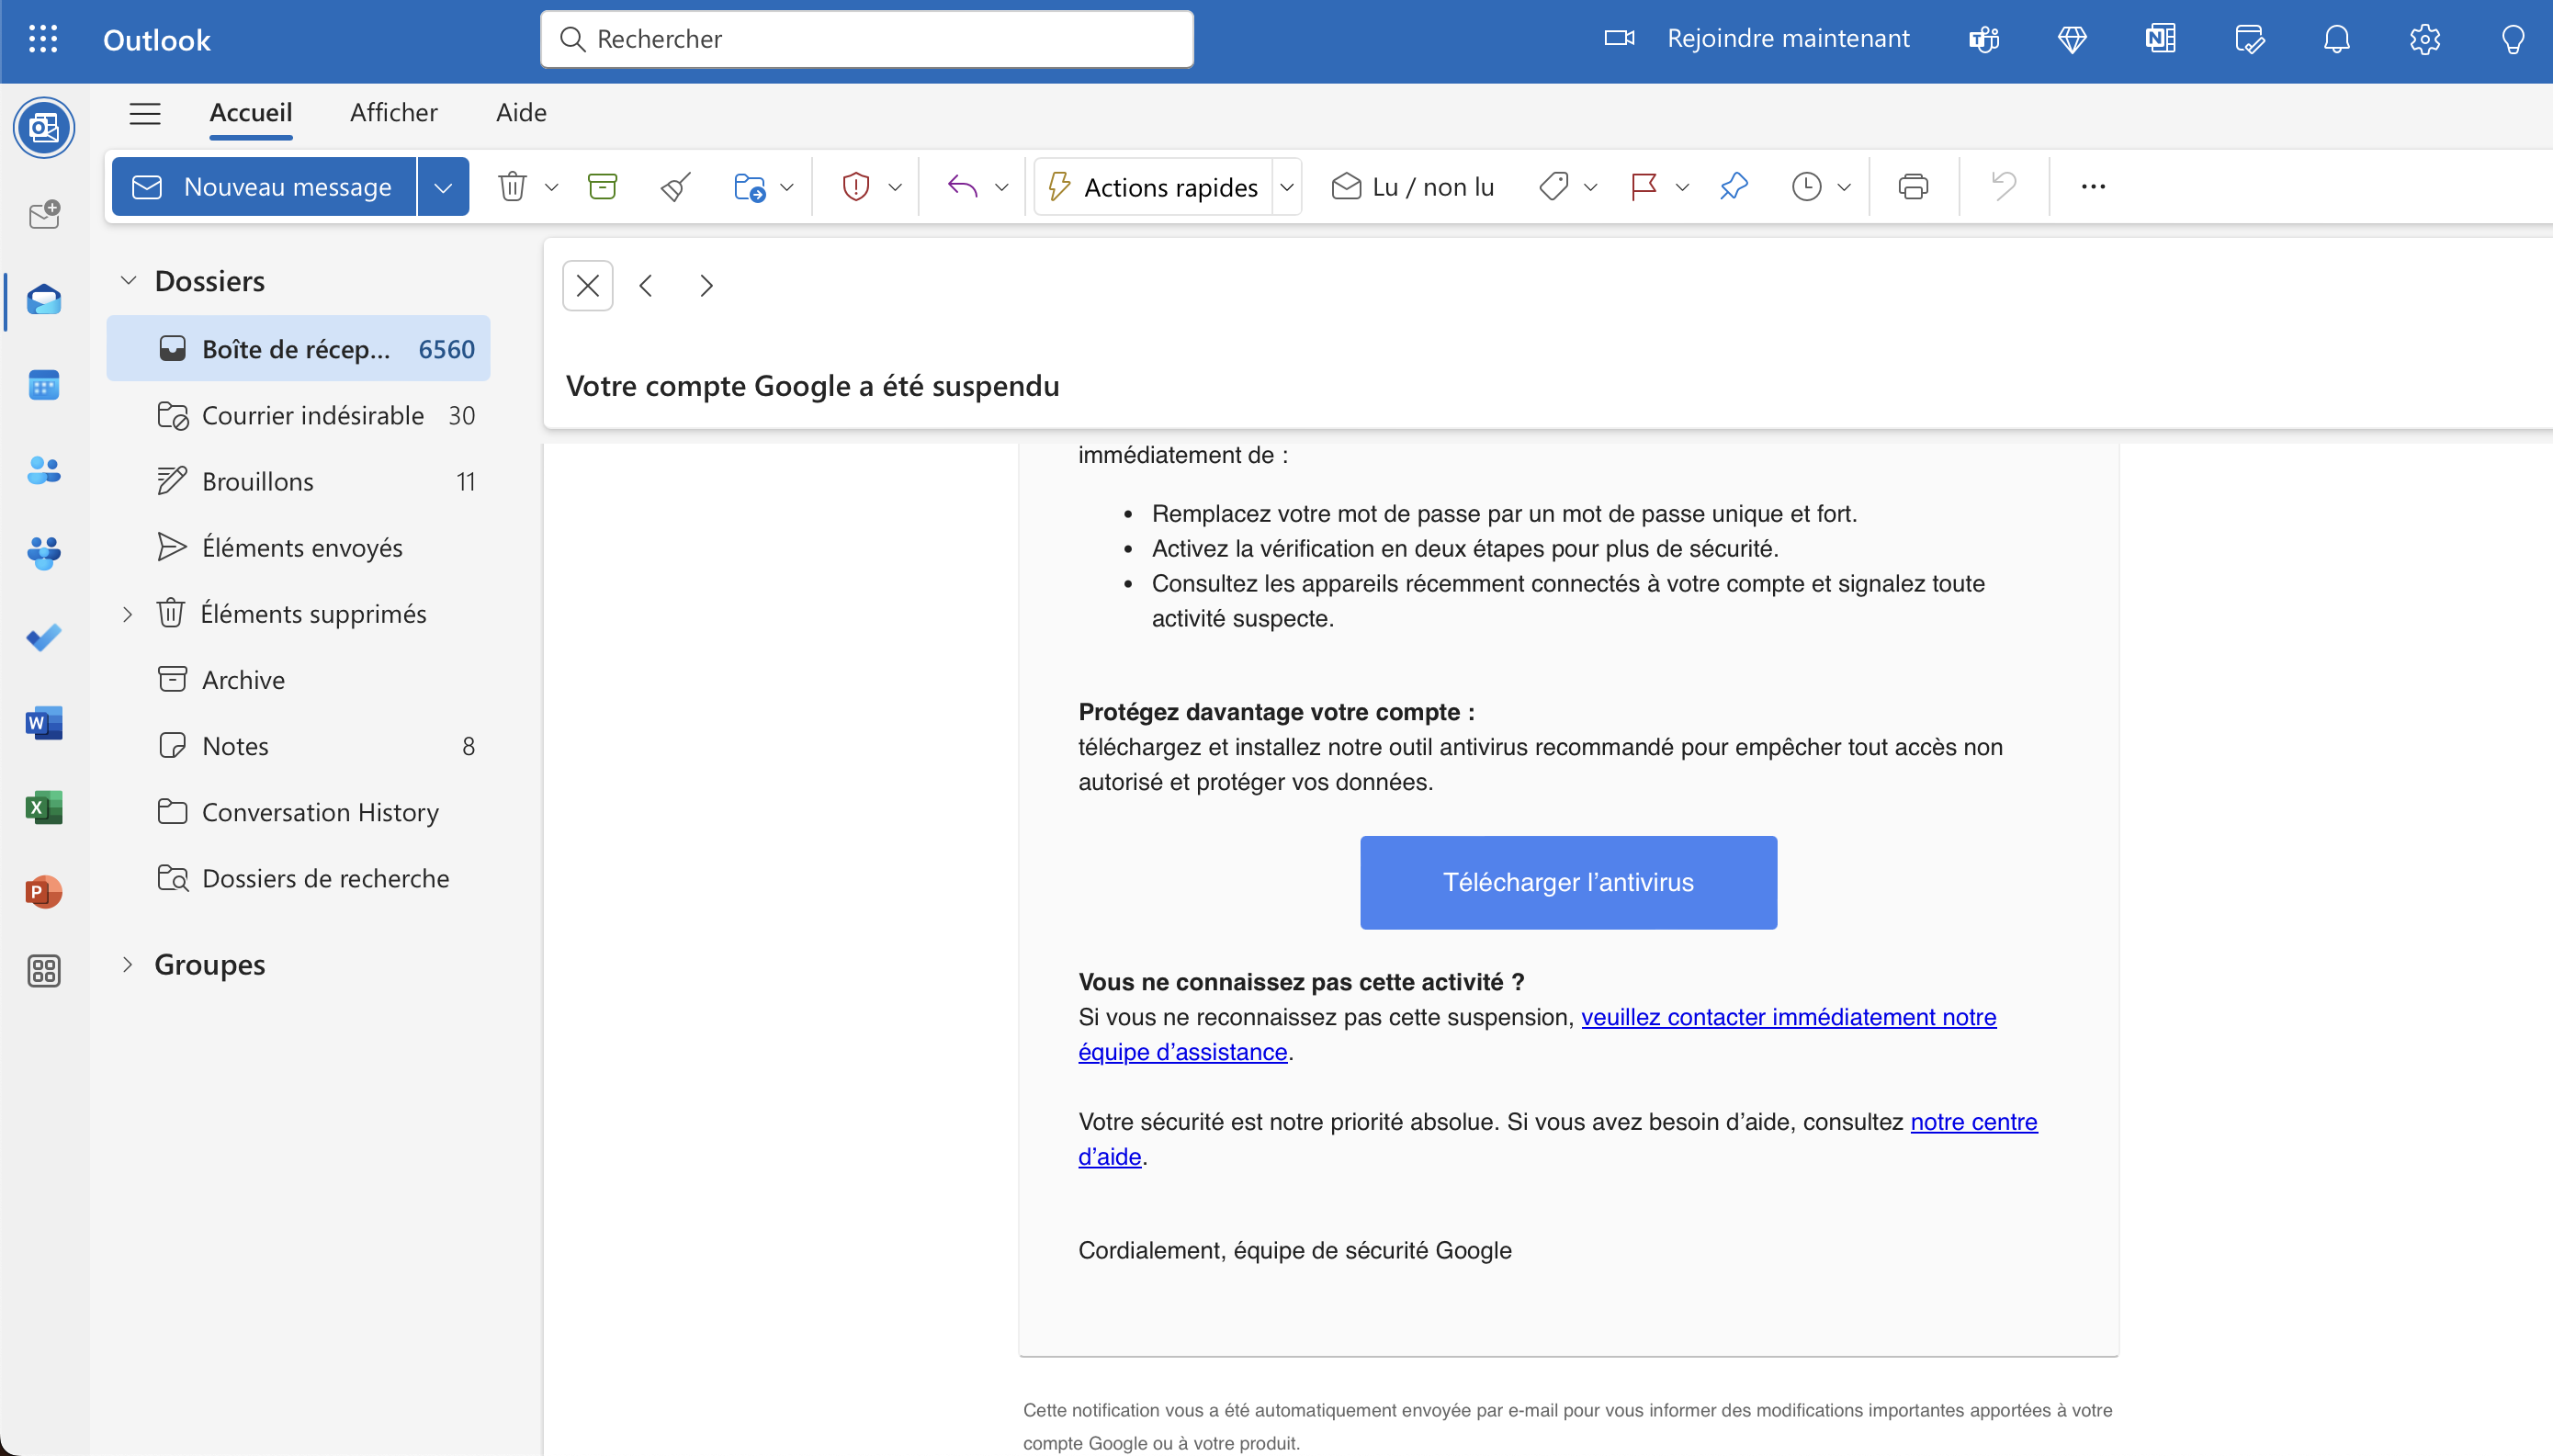
Task: Switch to Accueil tab
Action: pyautogui.click(x=250, y=112)
